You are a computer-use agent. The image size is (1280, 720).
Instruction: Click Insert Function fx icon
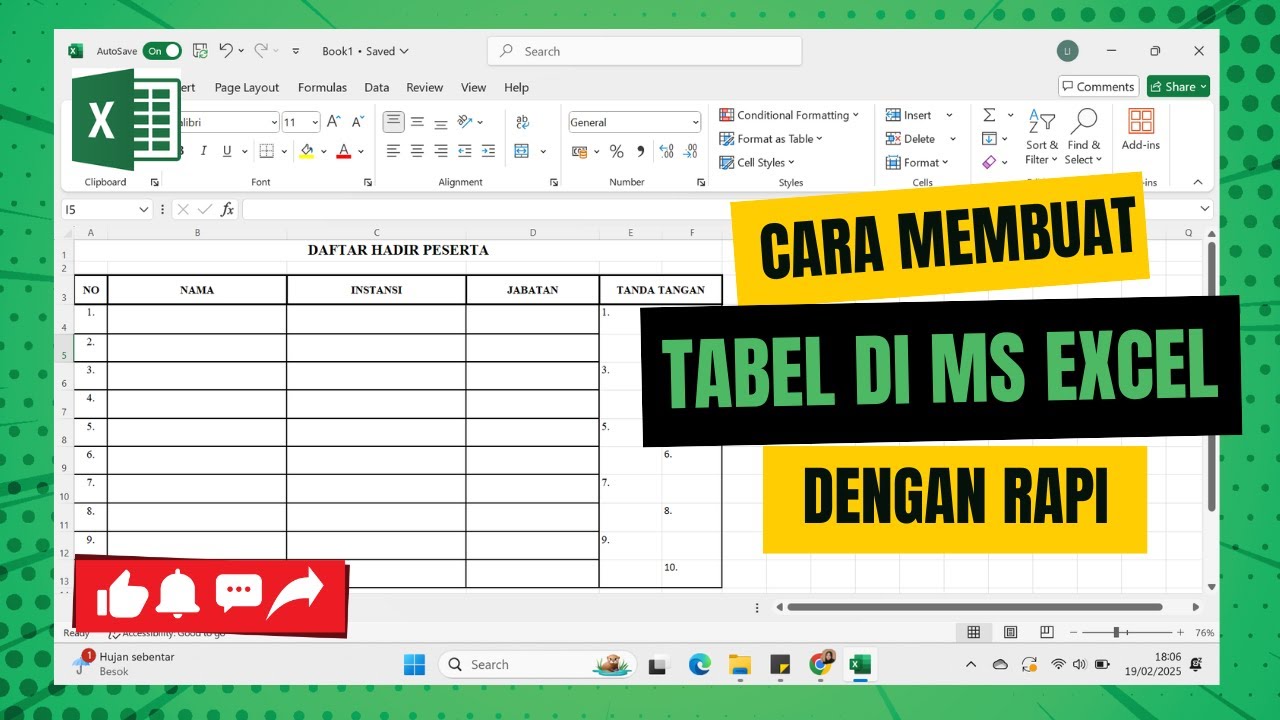(x=228, y=209)
